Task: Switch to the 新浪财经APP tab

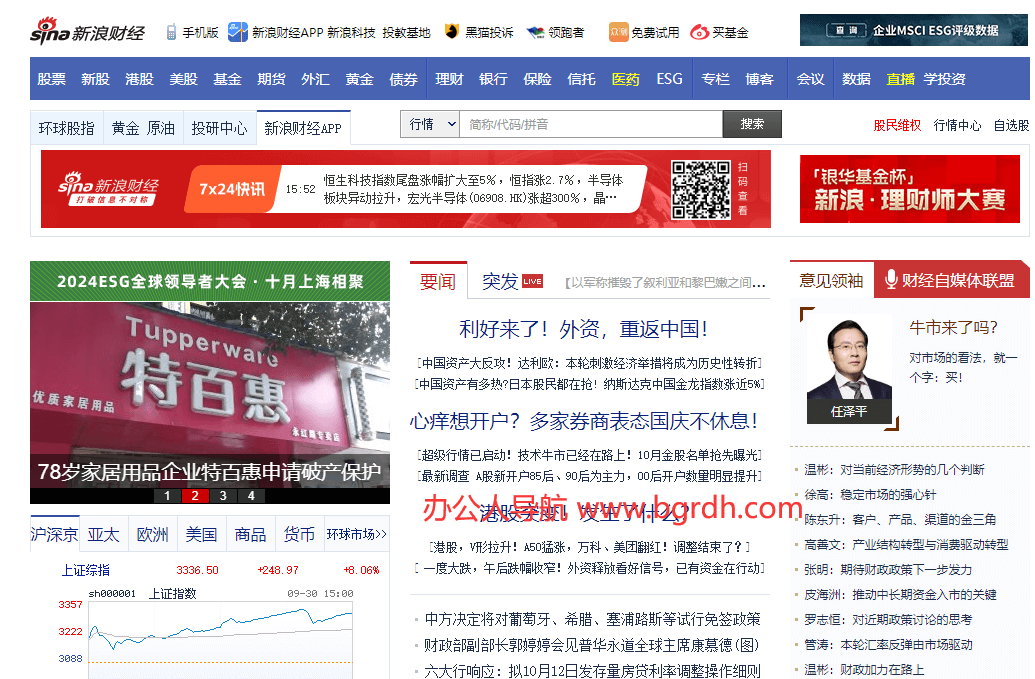Action: pos(303,128)
